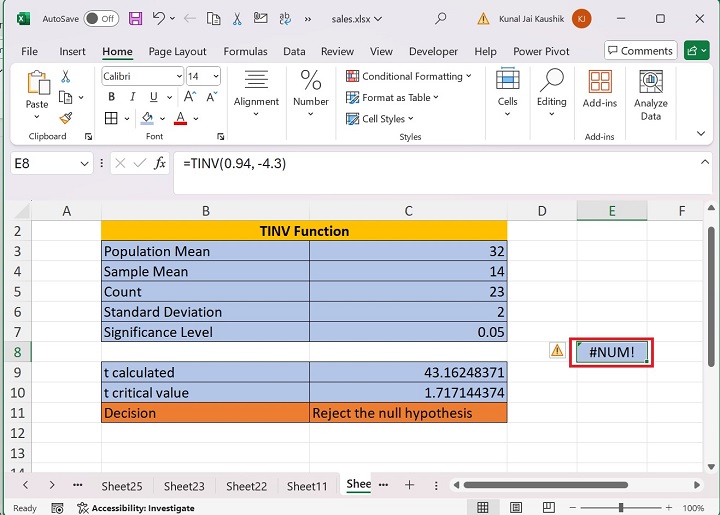Click the Insert Function fx icon
The height and width of the screenshot is (515, 720).
coord(160,163)
